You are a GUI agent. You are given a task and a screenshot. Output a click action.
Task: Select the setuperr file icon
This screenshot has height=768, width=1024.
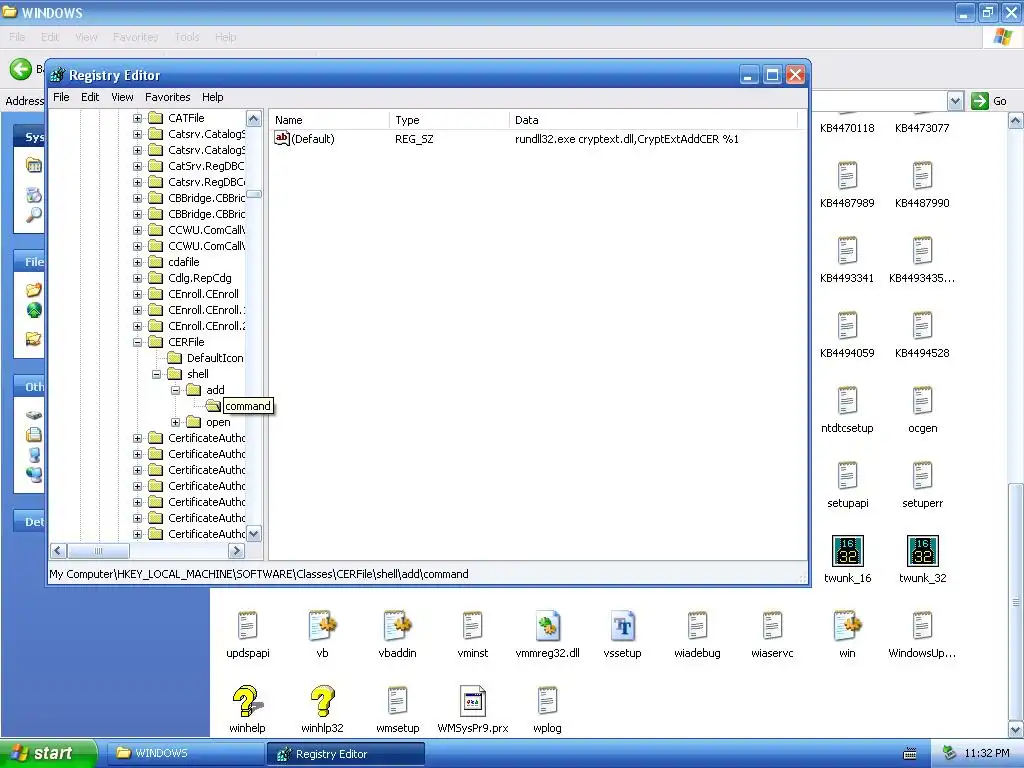coord(922,476)
